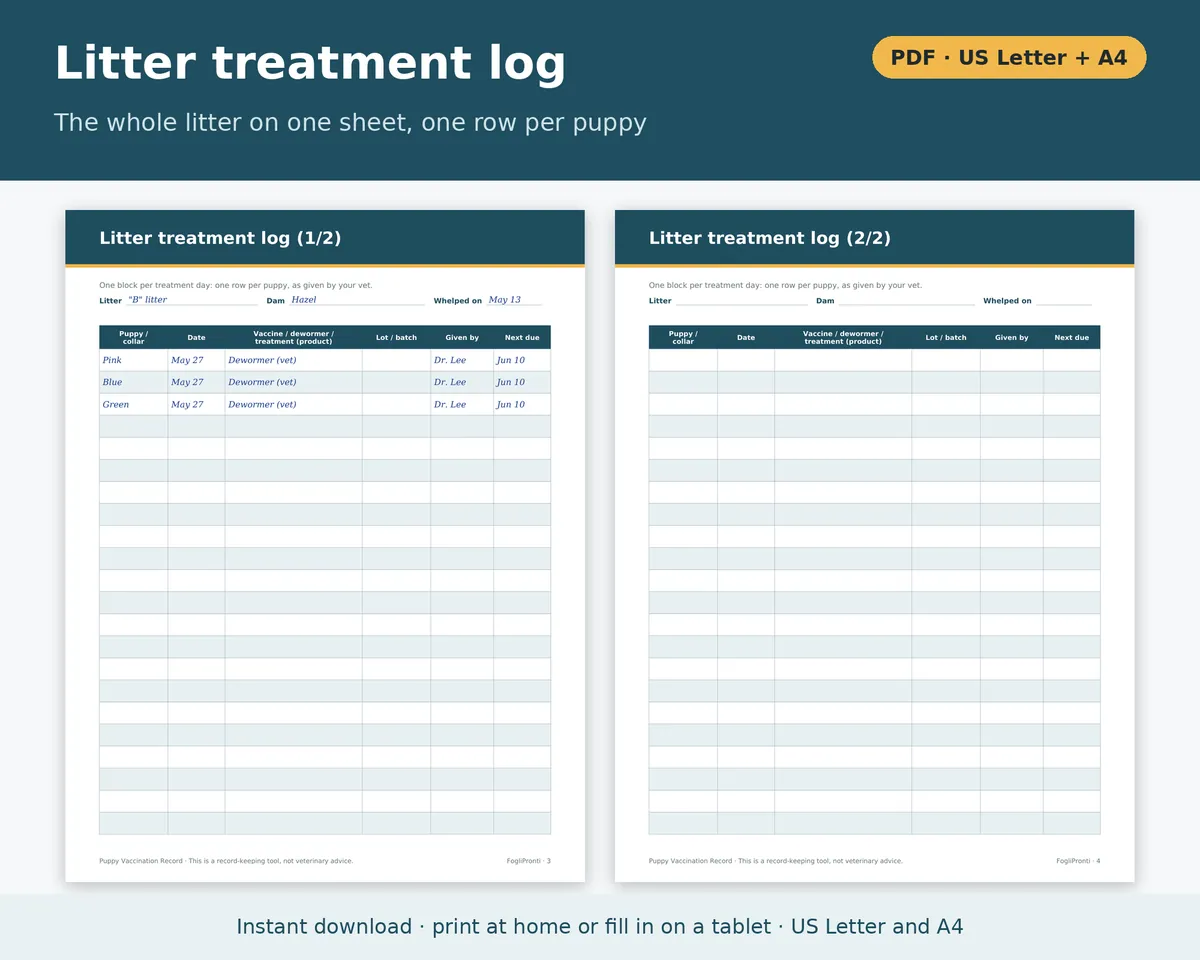Click the Whelped on field showing May 13
Viewport: 1200px width, 960px height.
coord(514,300)
